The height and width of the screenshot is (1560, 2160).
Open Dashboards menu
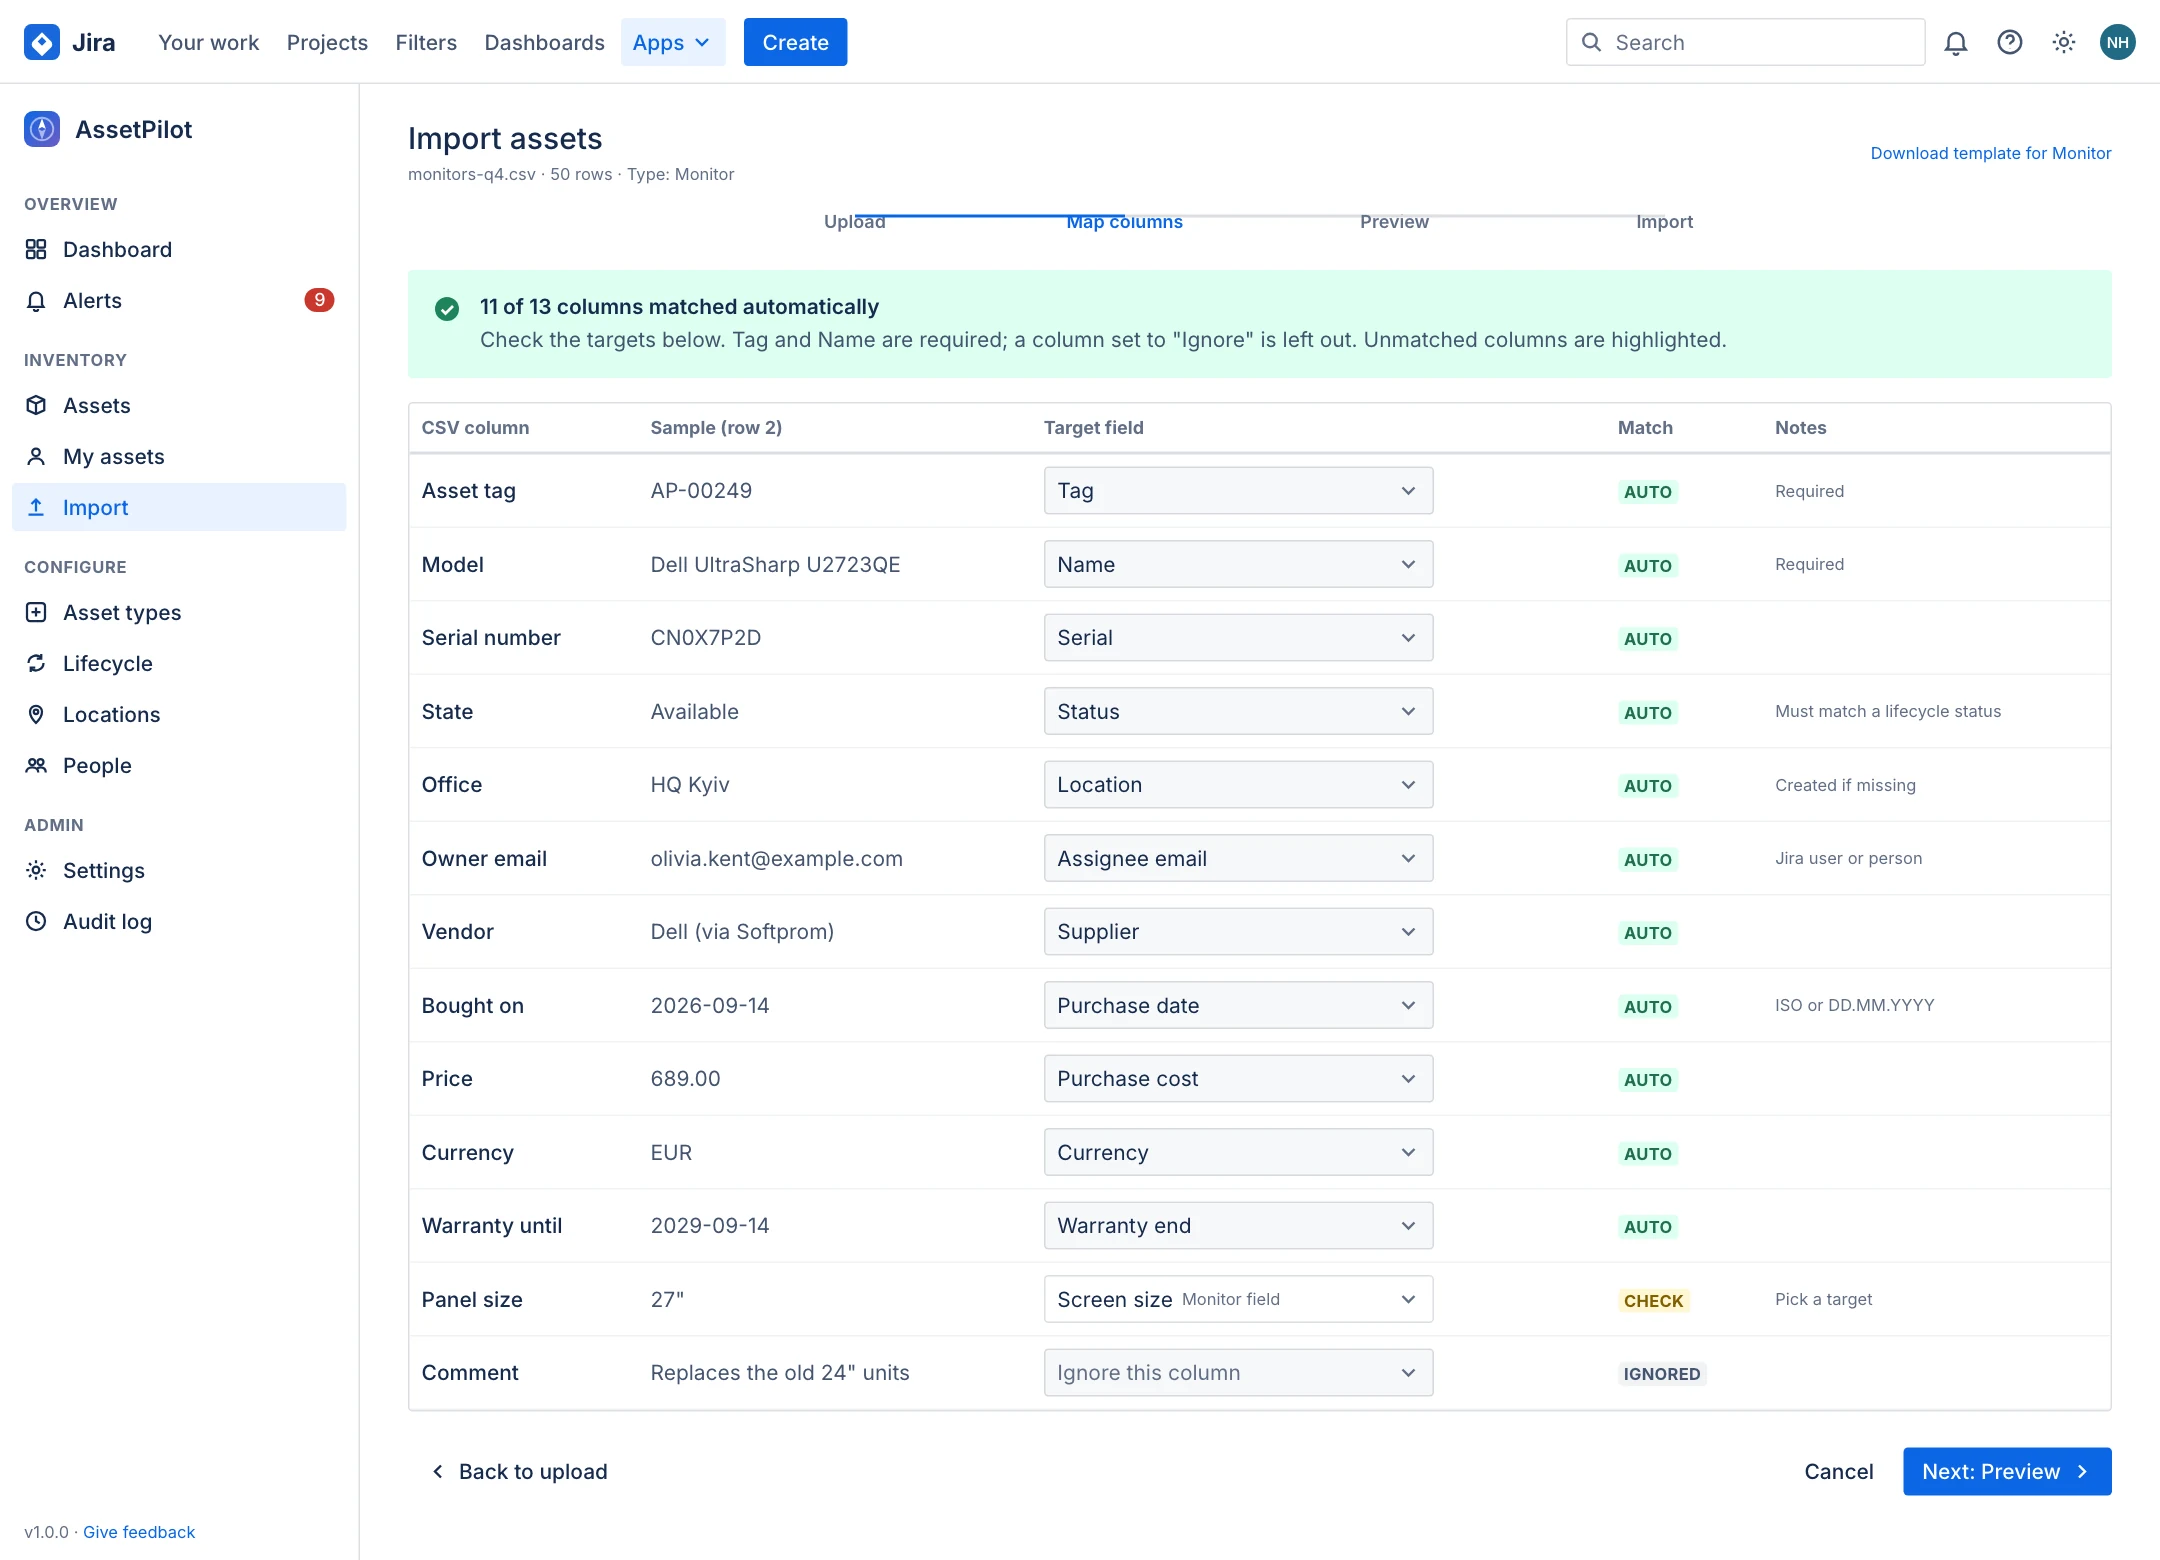pyautogui.click(x=545, y=42)
